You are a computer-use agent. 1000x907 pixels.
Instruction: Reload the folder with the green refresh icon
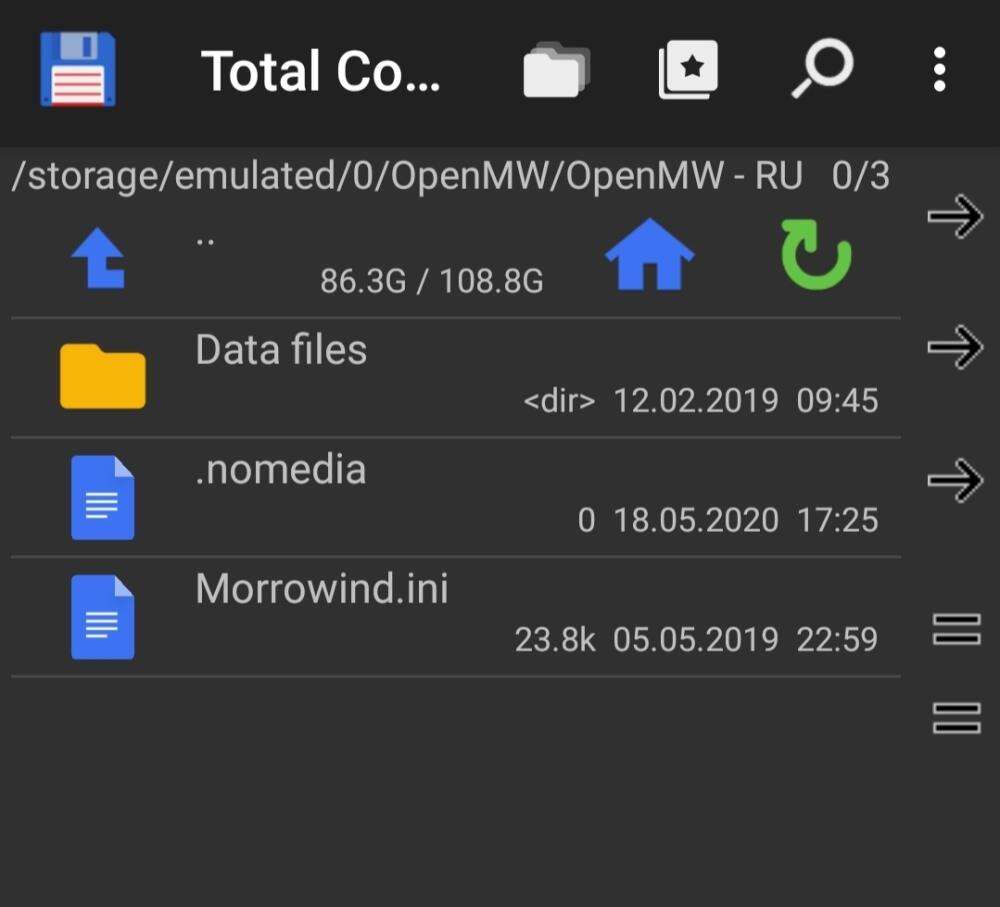(816, 254)
